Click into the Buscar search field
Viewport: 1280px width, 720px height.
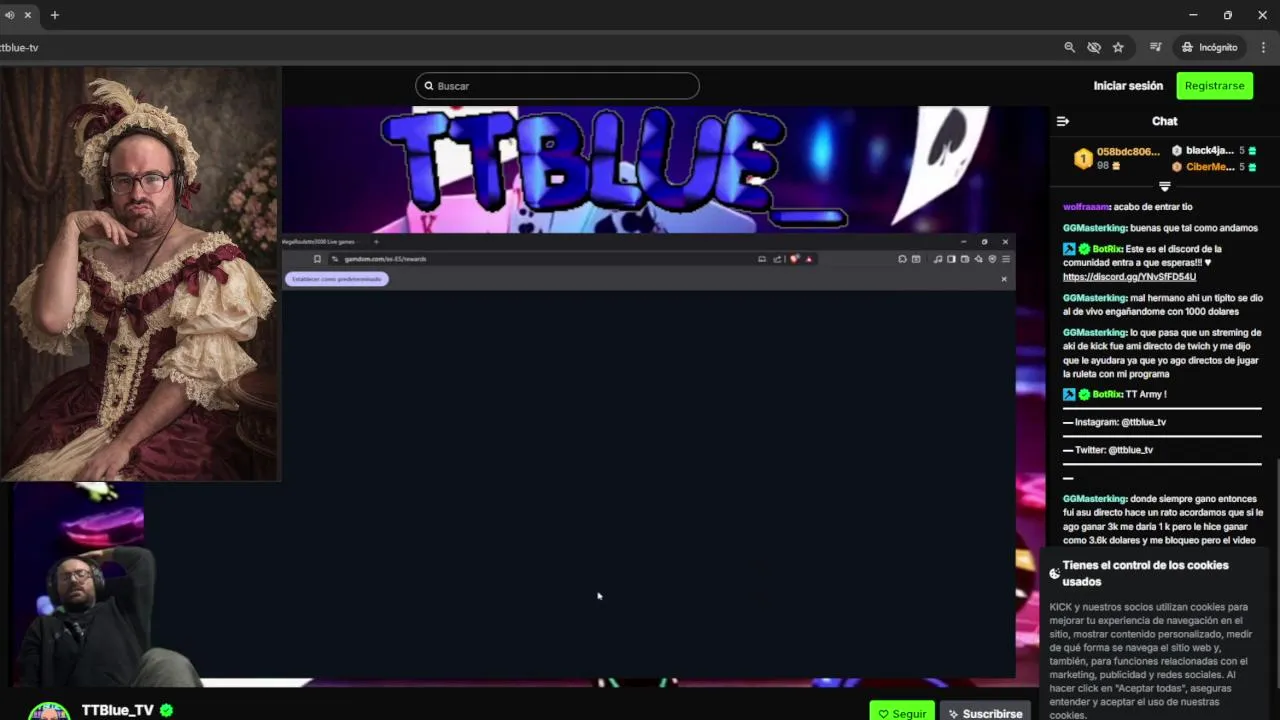pyautogui.click(x=557, y=86)
